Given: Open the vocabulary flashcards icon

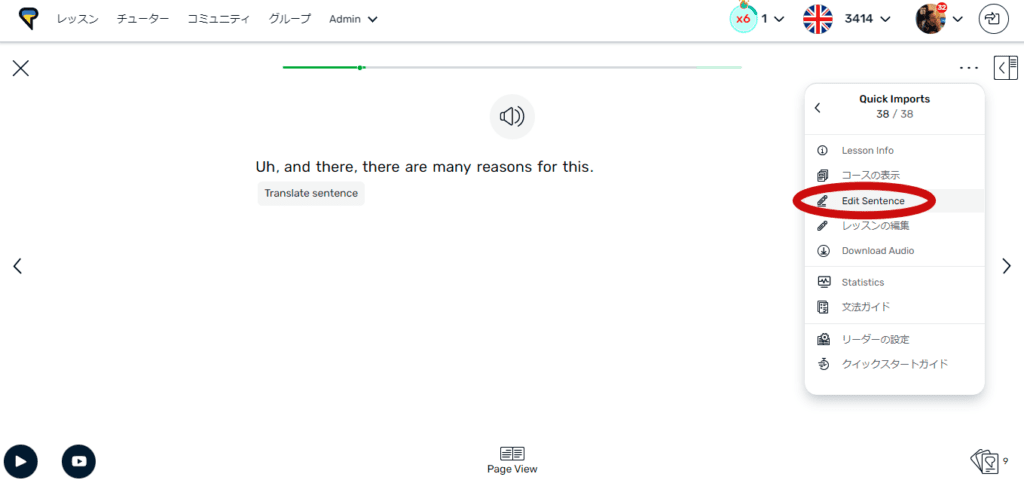Looking at the screenshot, I should pos(985,460).
